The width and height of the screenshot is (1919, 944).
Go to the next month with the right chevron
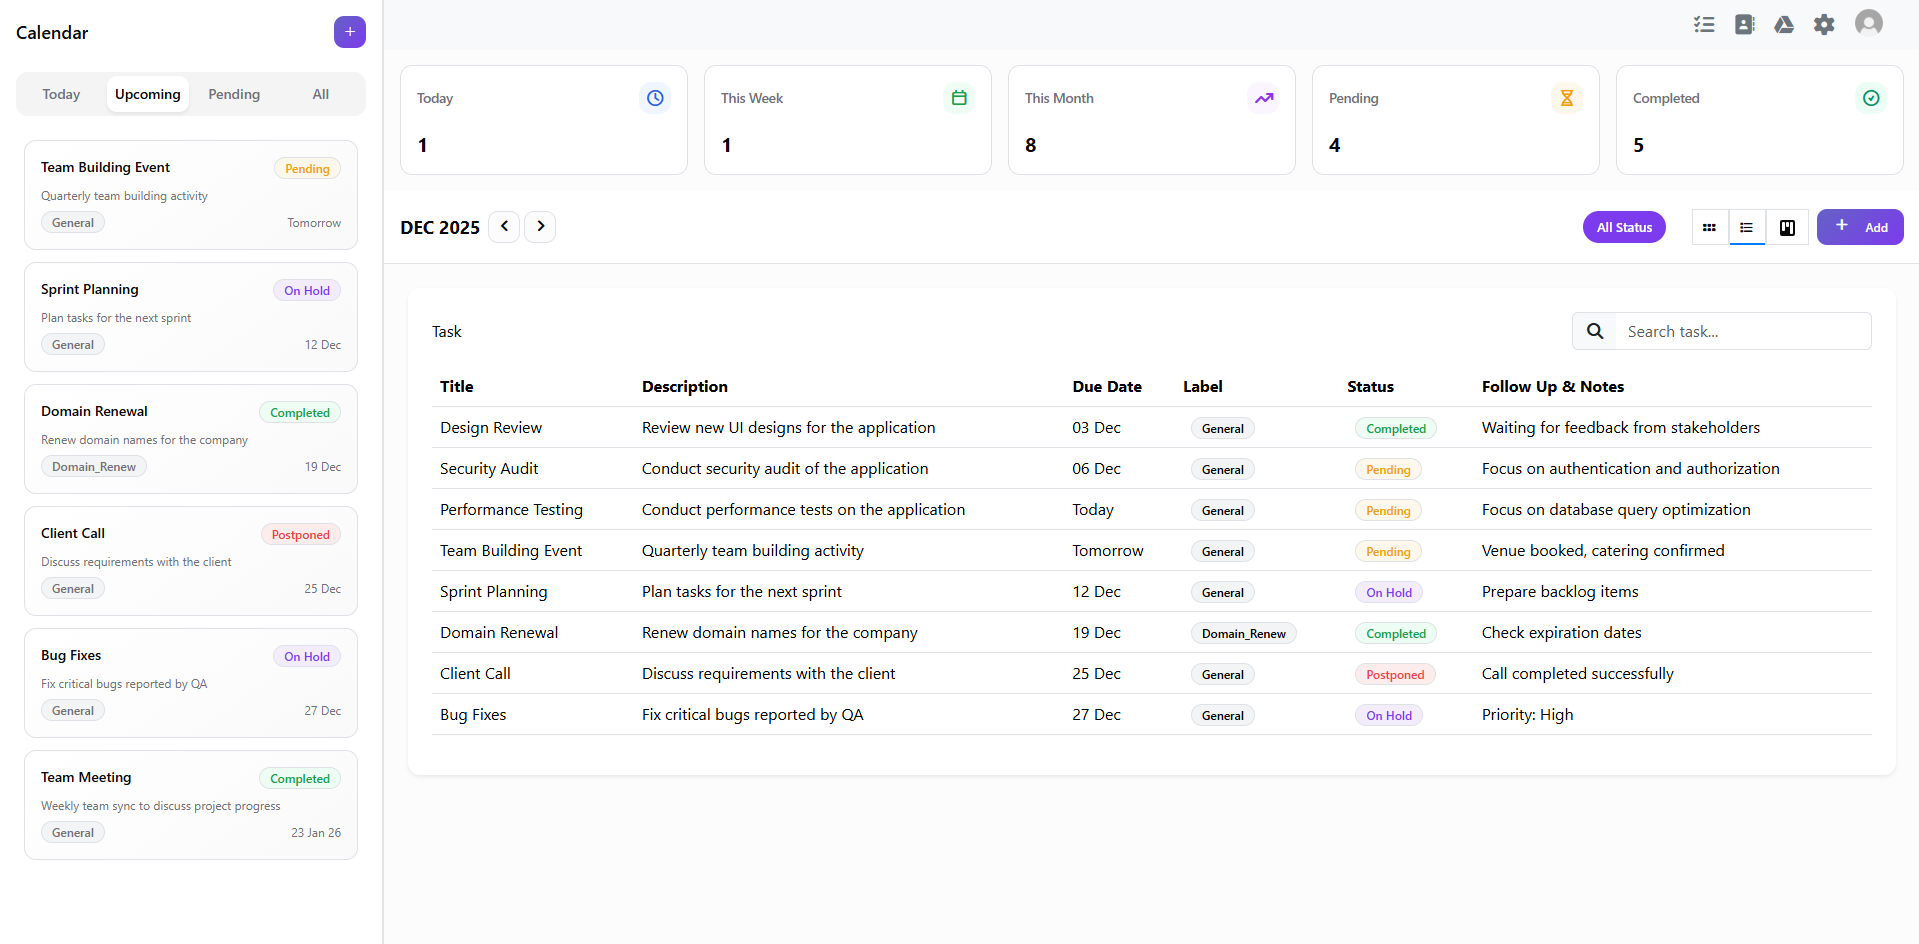(x=540, y=227)
